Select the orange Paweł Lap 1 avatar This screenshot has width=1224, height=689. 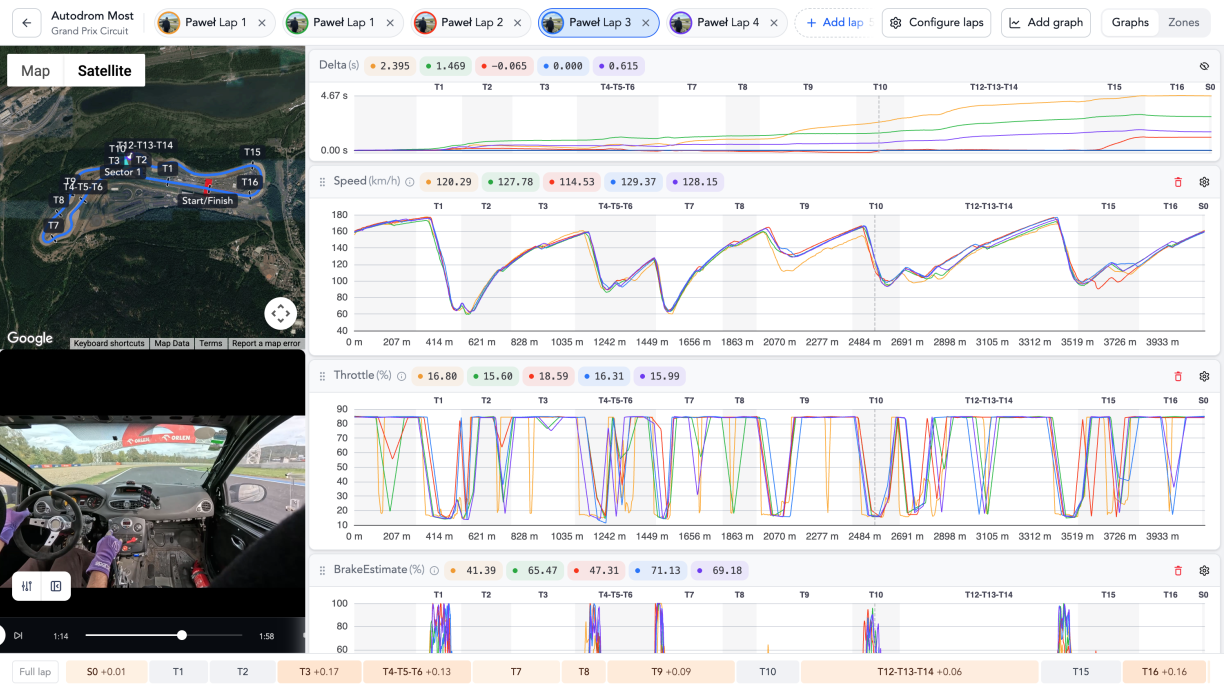[x=169, y=22]
